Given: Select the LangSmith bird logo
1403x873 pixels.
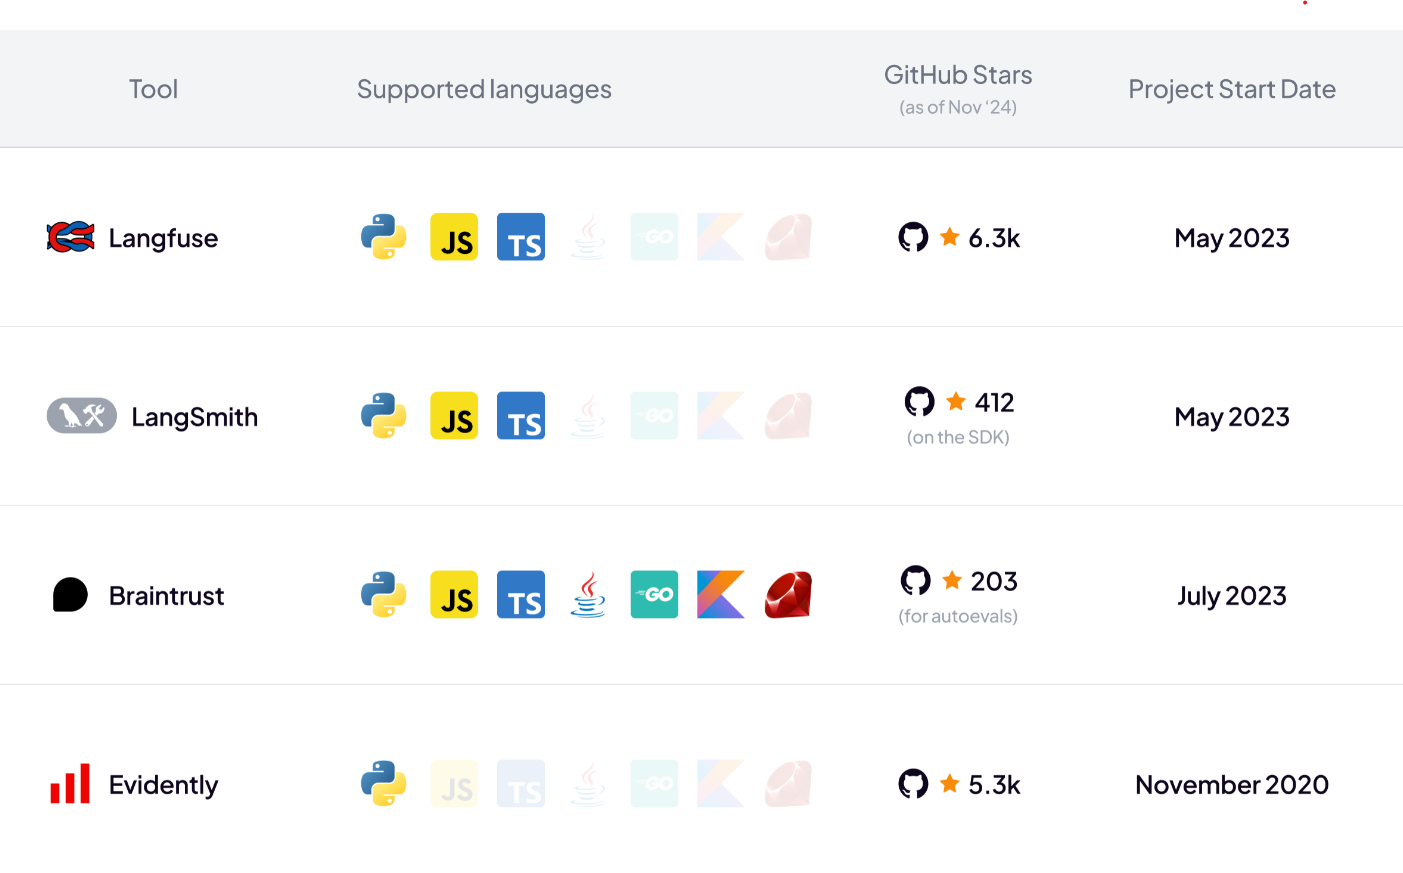Looking at the screenshot, I should [x=81, y=415].
